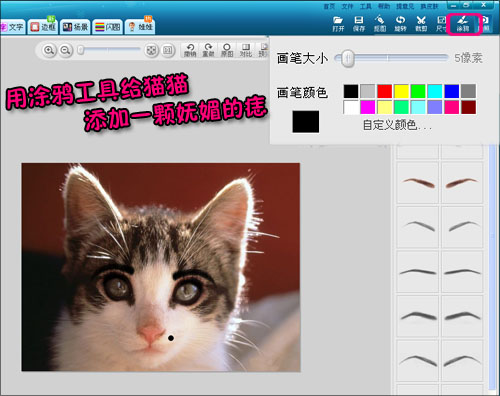
Task: Pick the light gray color swatch
Action: [x=368, y=91]
